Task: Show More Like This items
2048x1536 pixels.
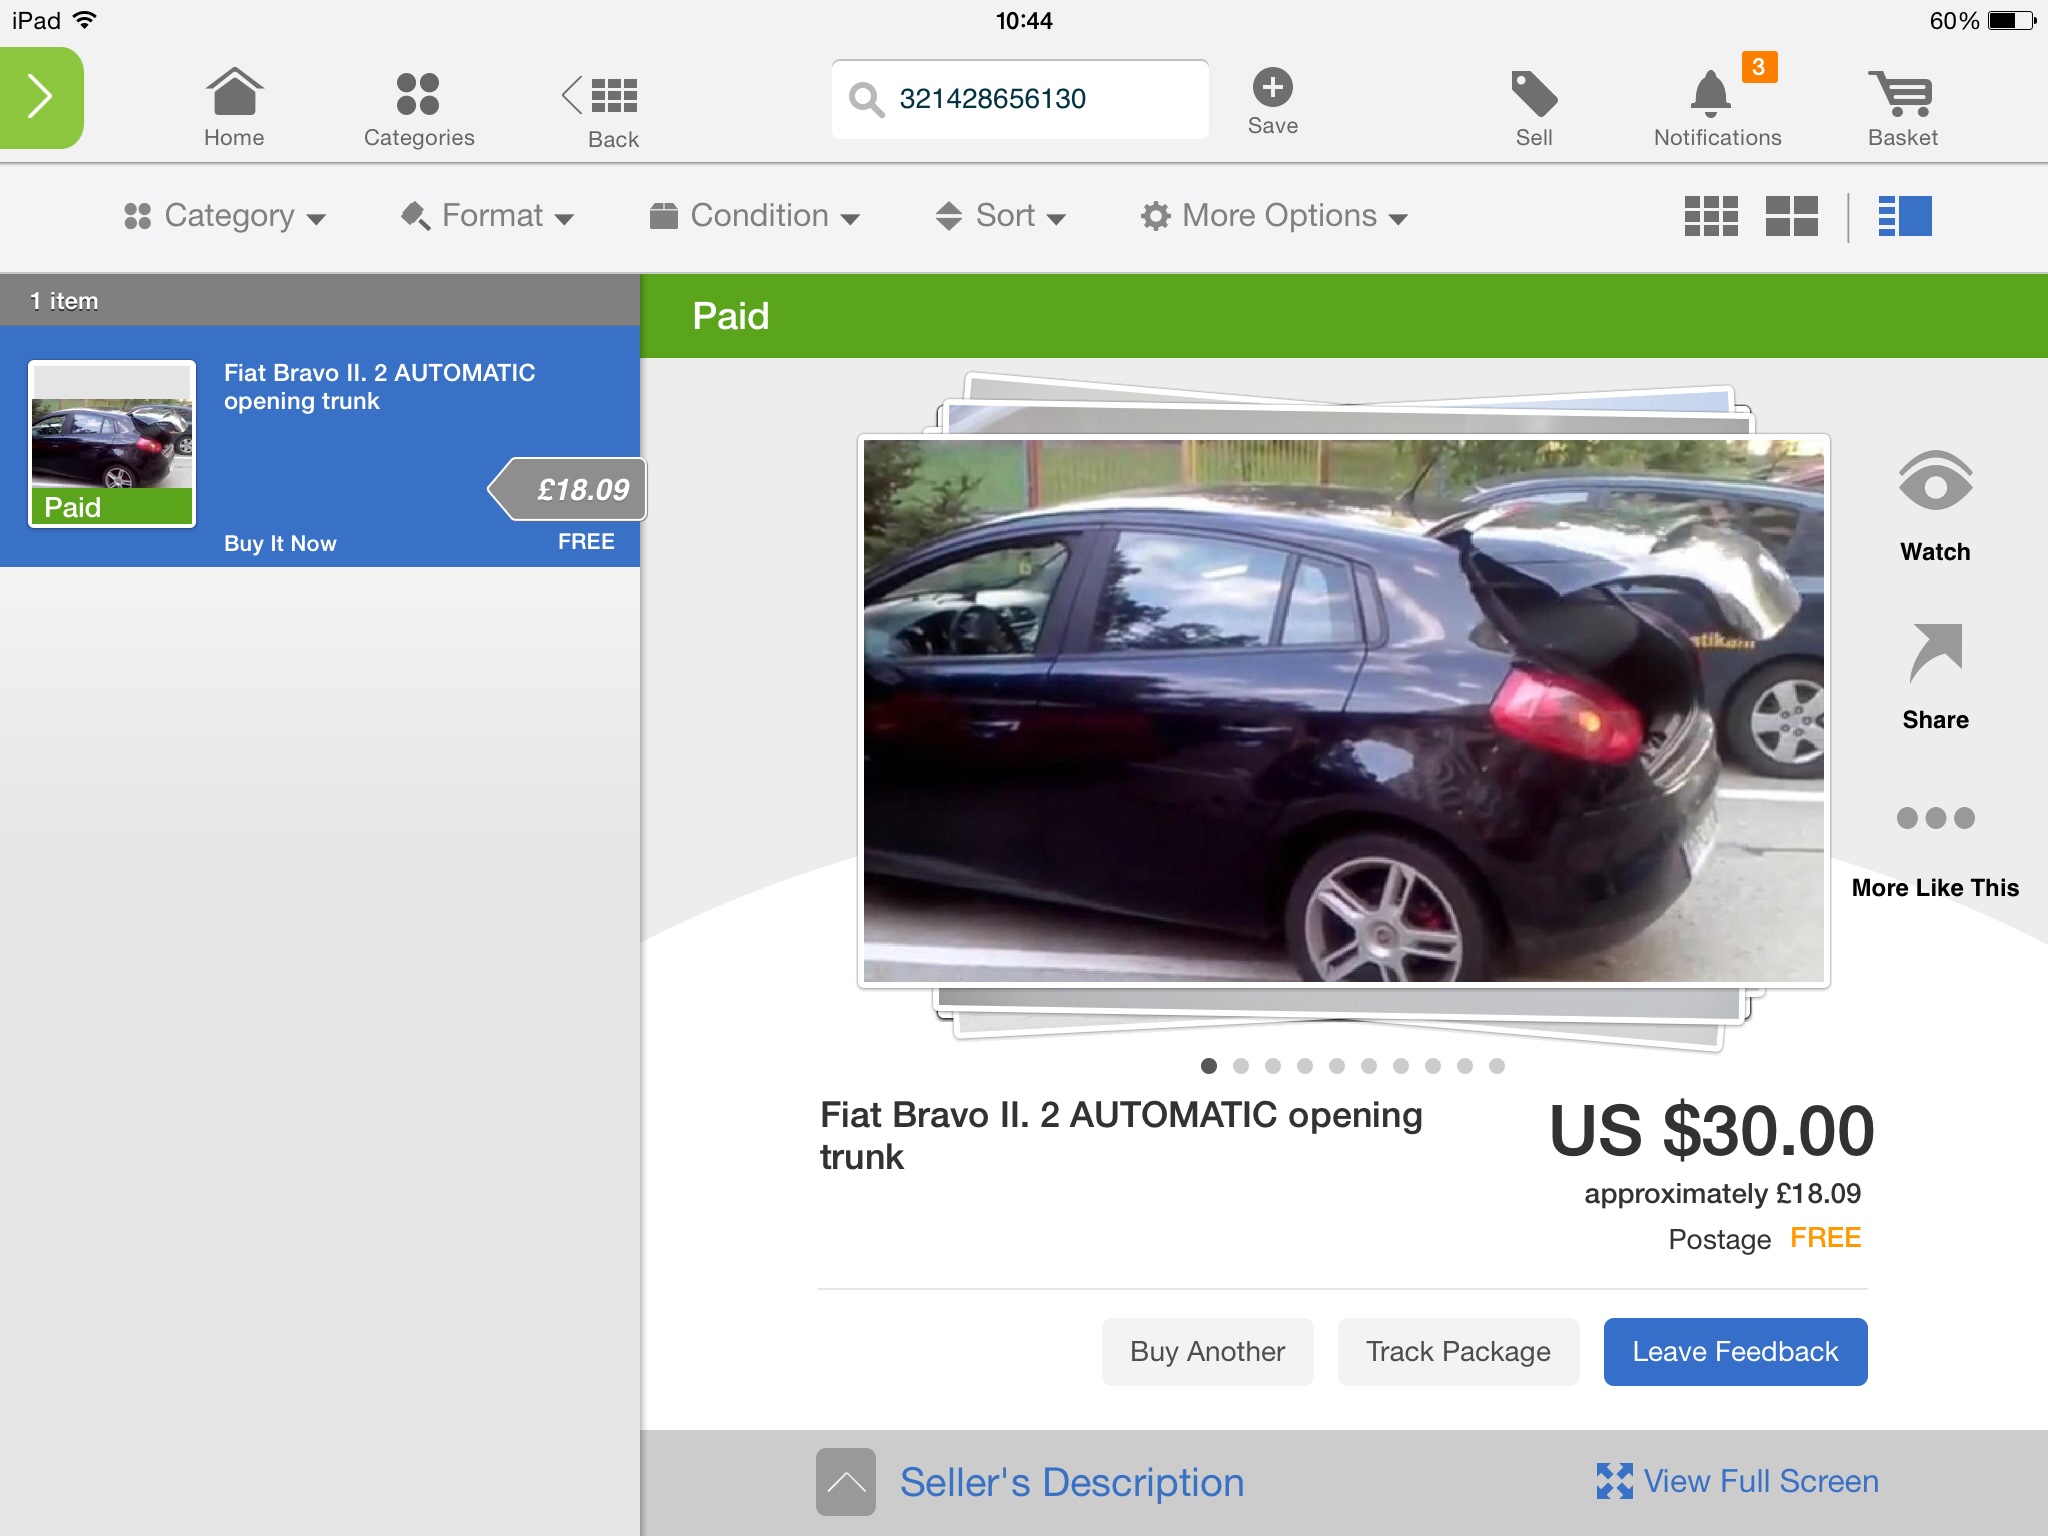Action: (1935, 852)
